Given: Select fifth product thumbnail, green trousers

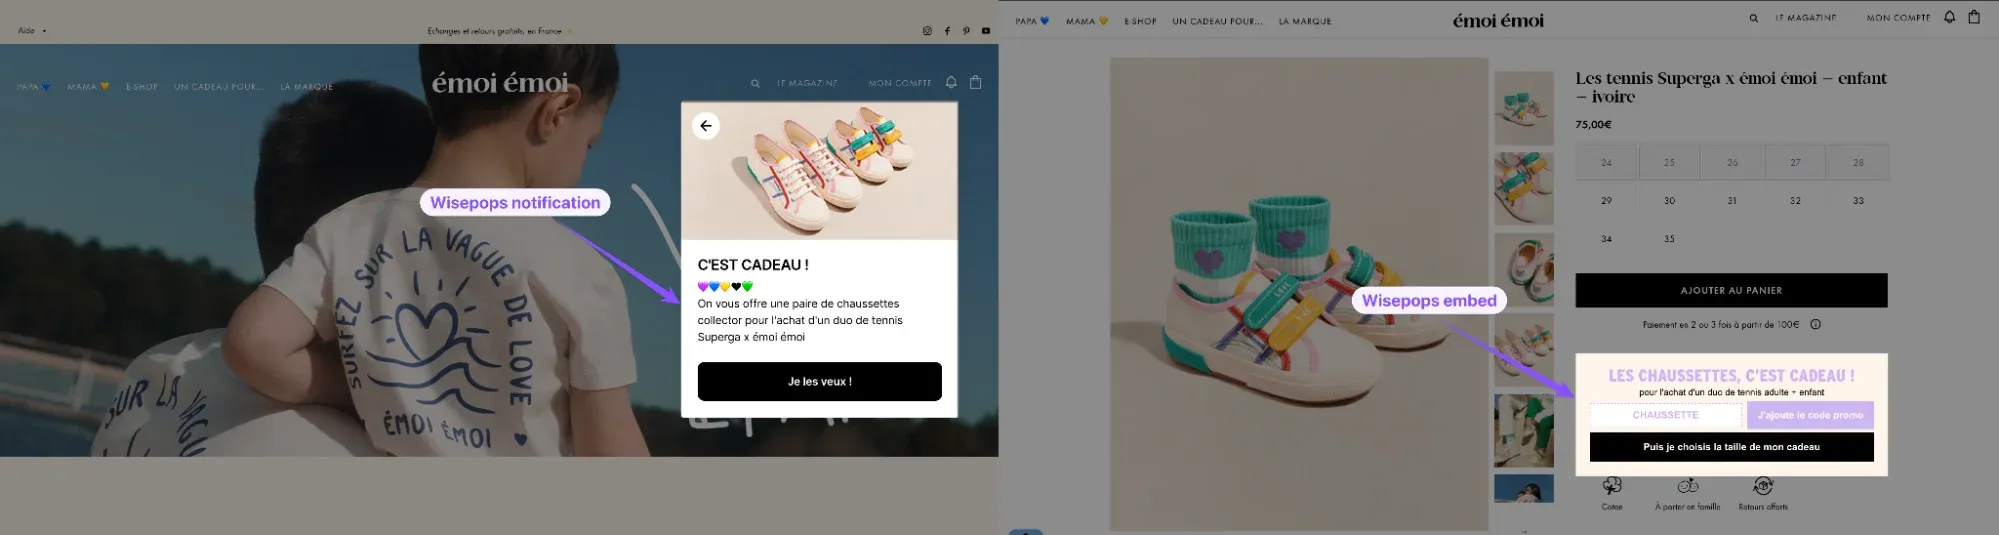Looking at the screenshot, I should [1524, 430].
